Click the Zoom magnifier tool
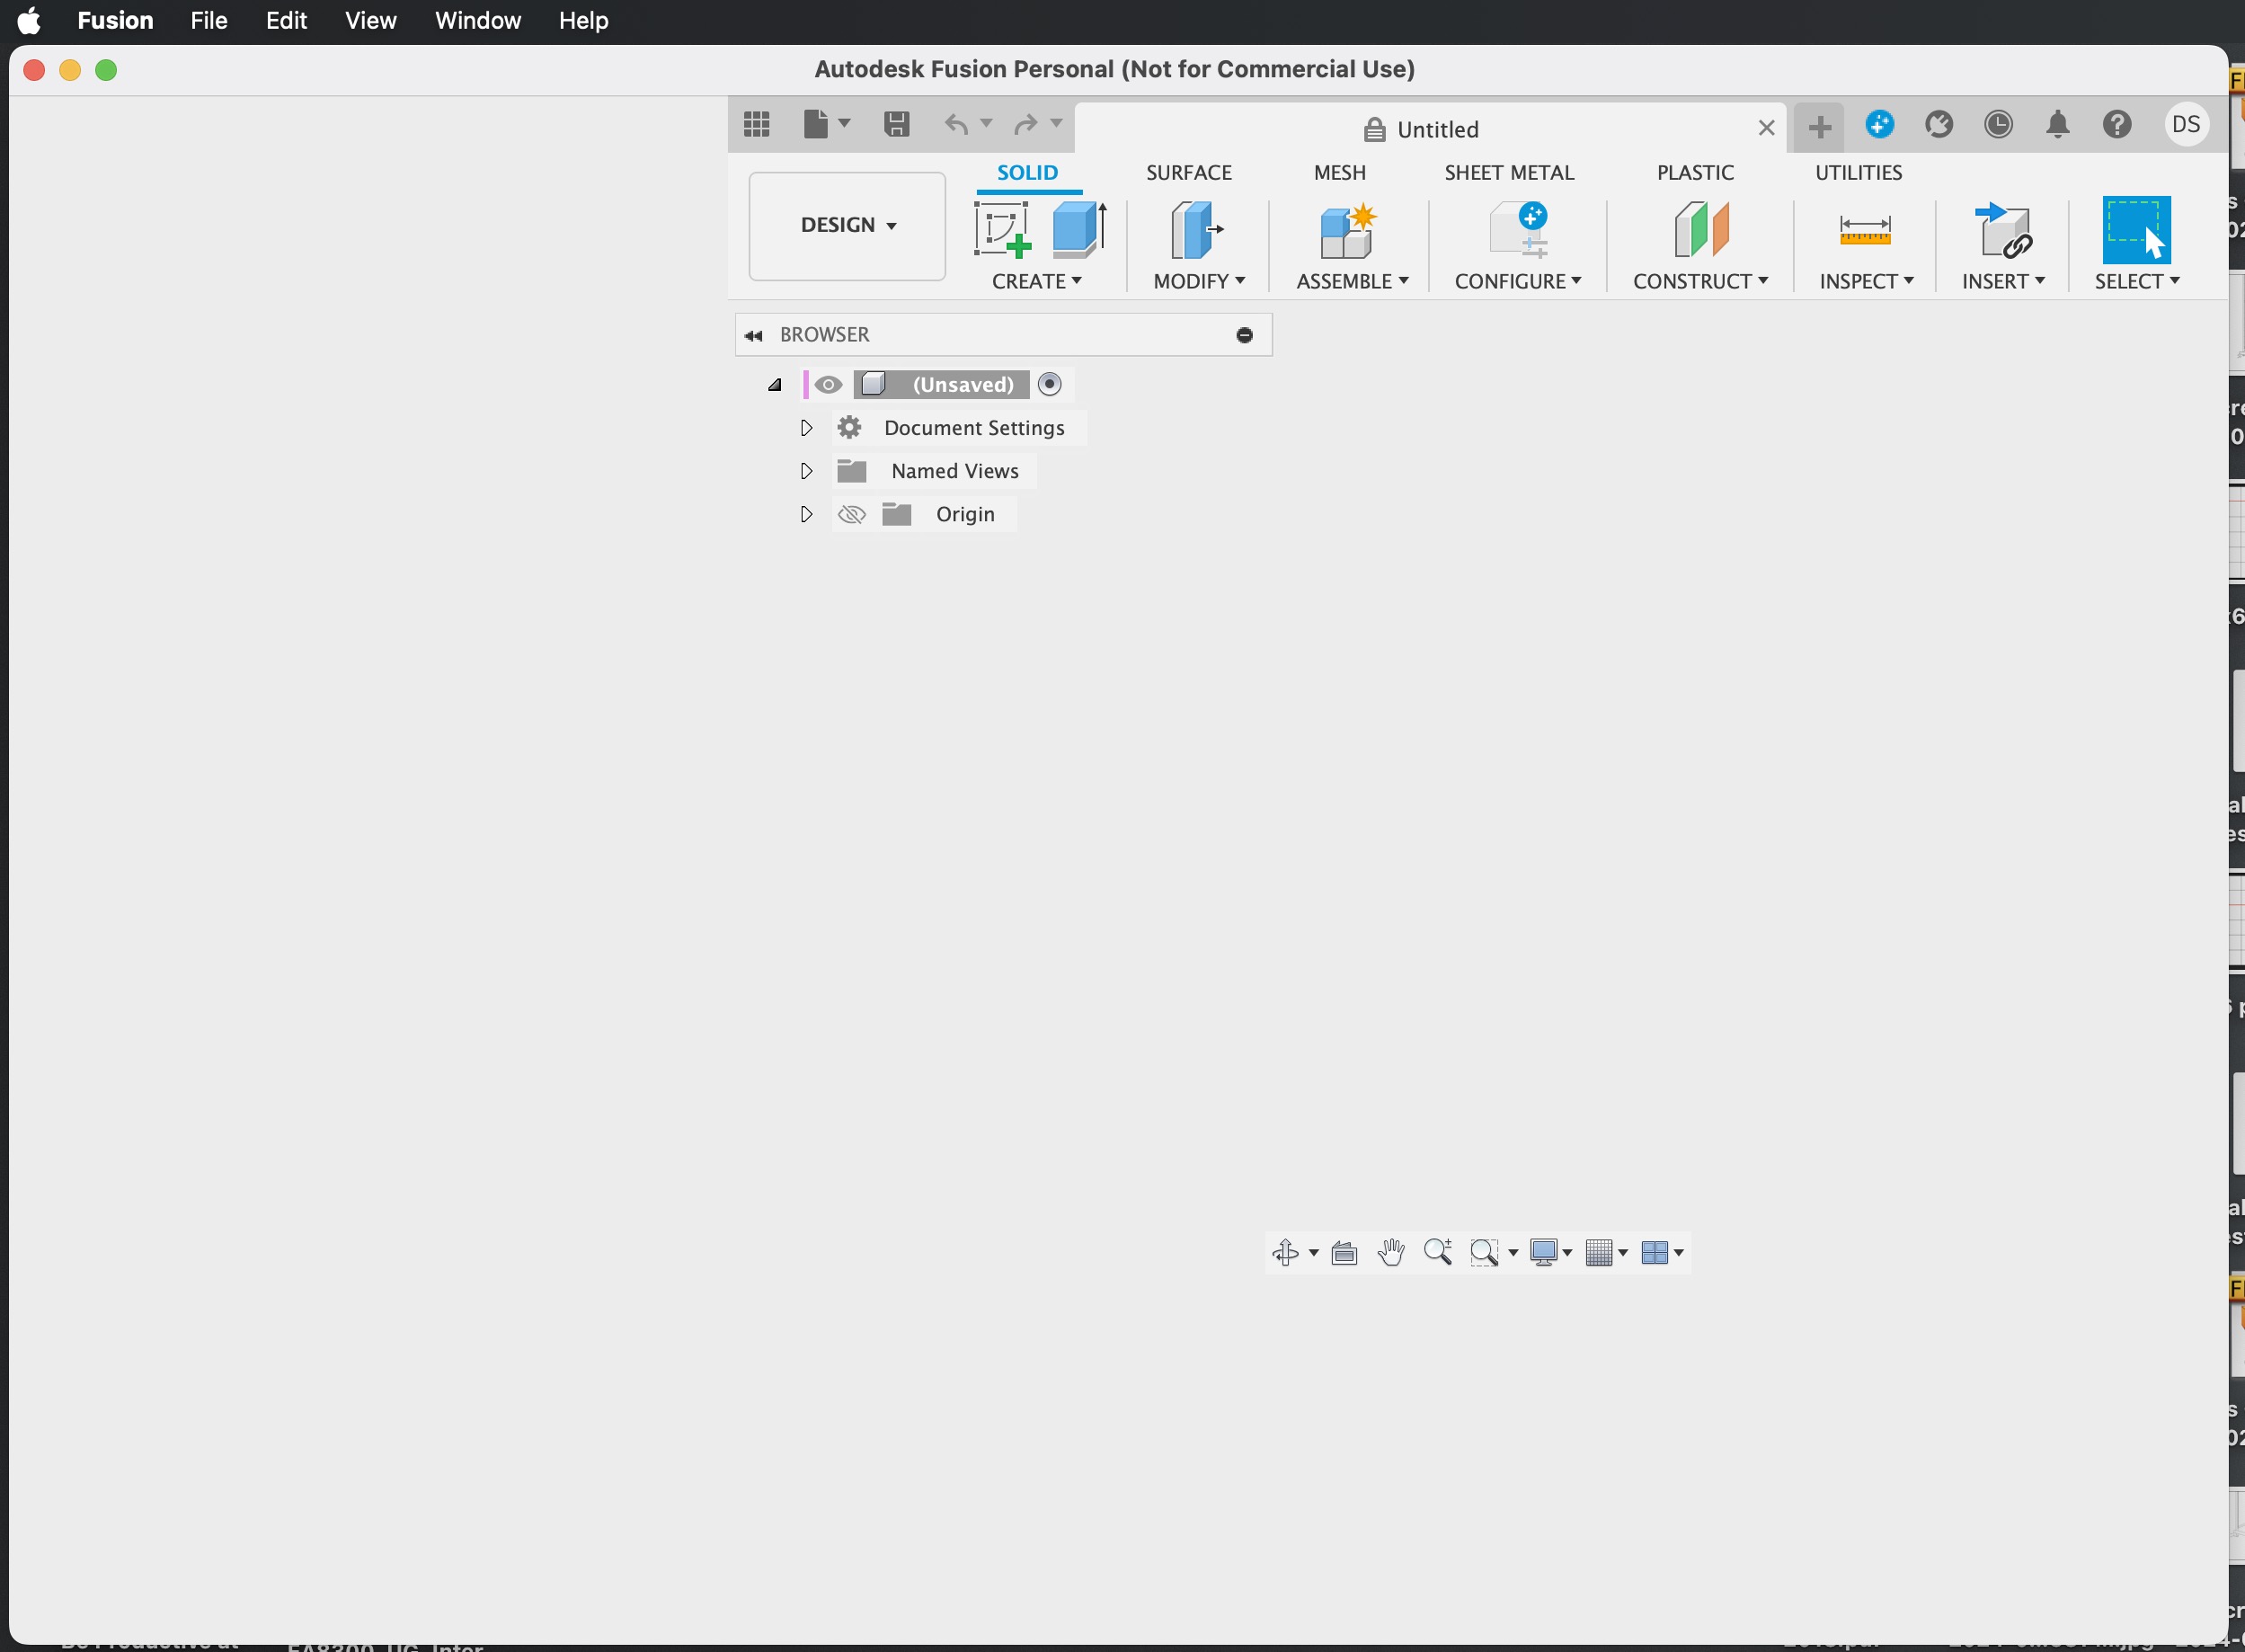This screenshot has height=1652, width=2245. tap(1437, 1252)
